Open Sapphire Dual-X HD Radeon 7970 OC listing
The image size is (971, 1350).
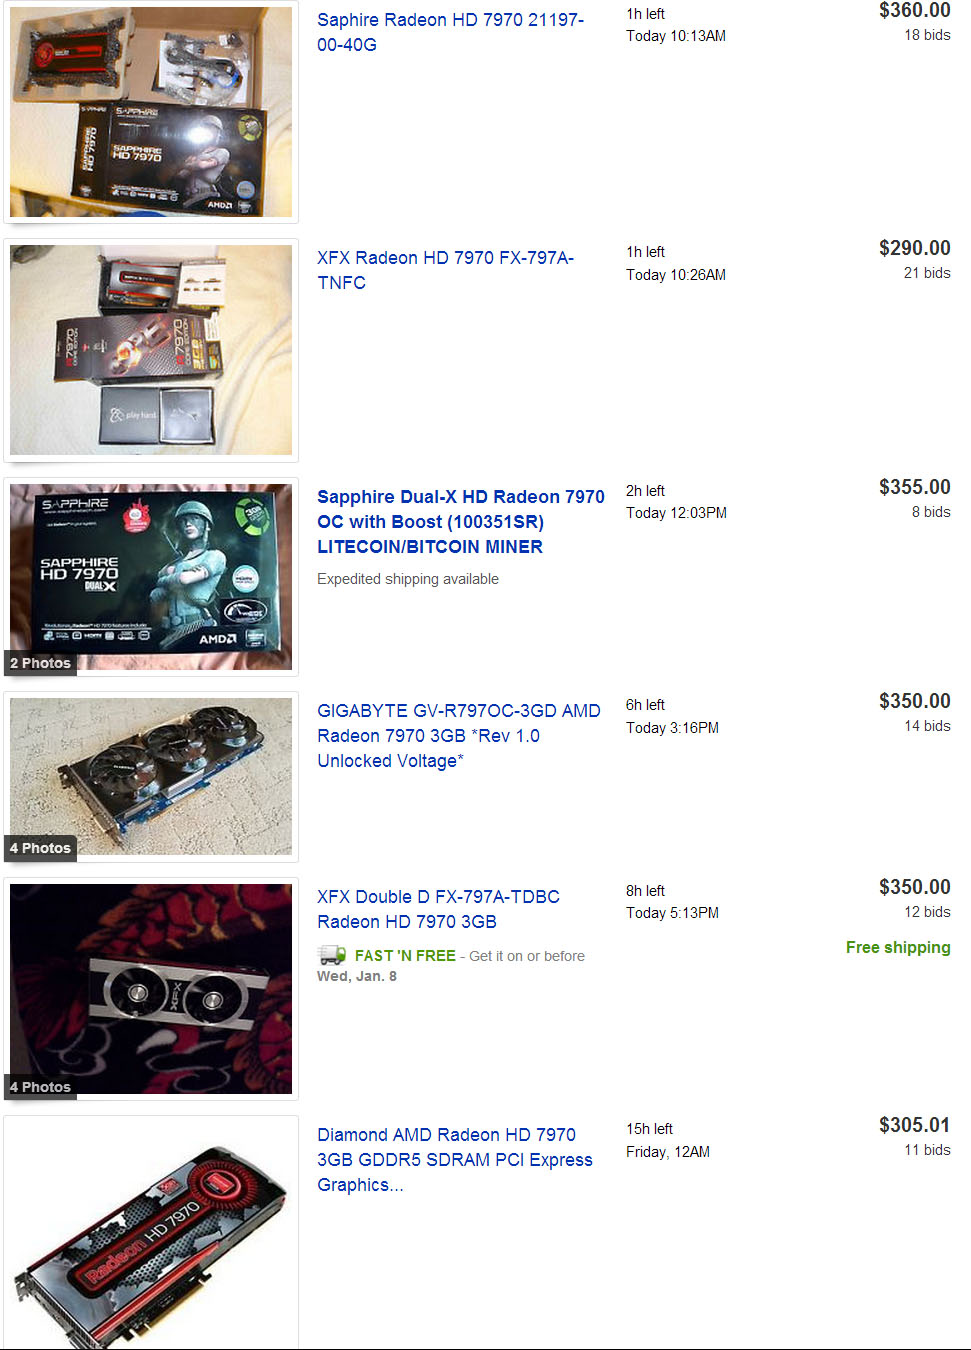tap(460, 521)
